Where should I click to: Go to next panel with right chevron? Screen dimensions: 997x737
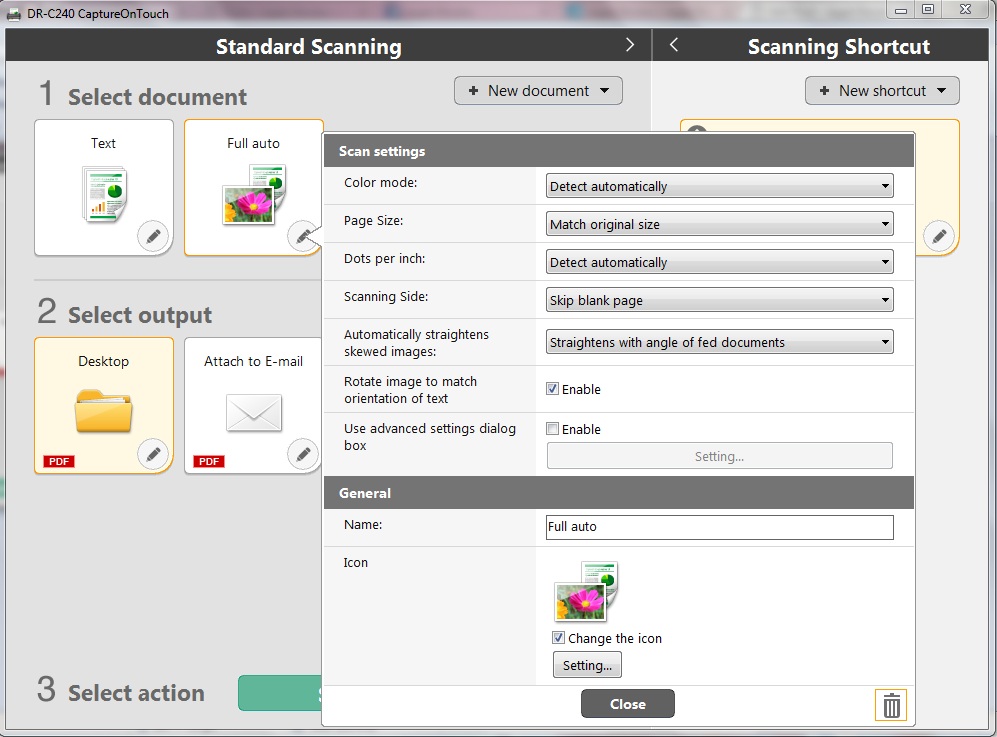630,45
